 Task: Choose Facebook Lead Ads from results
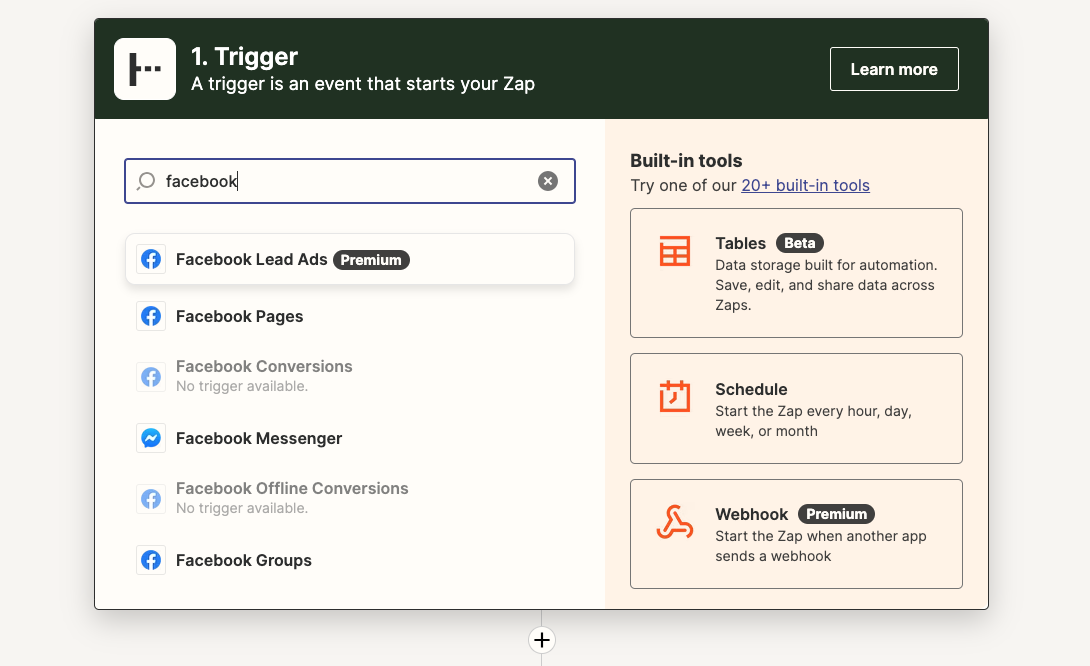tap(350, 259)
